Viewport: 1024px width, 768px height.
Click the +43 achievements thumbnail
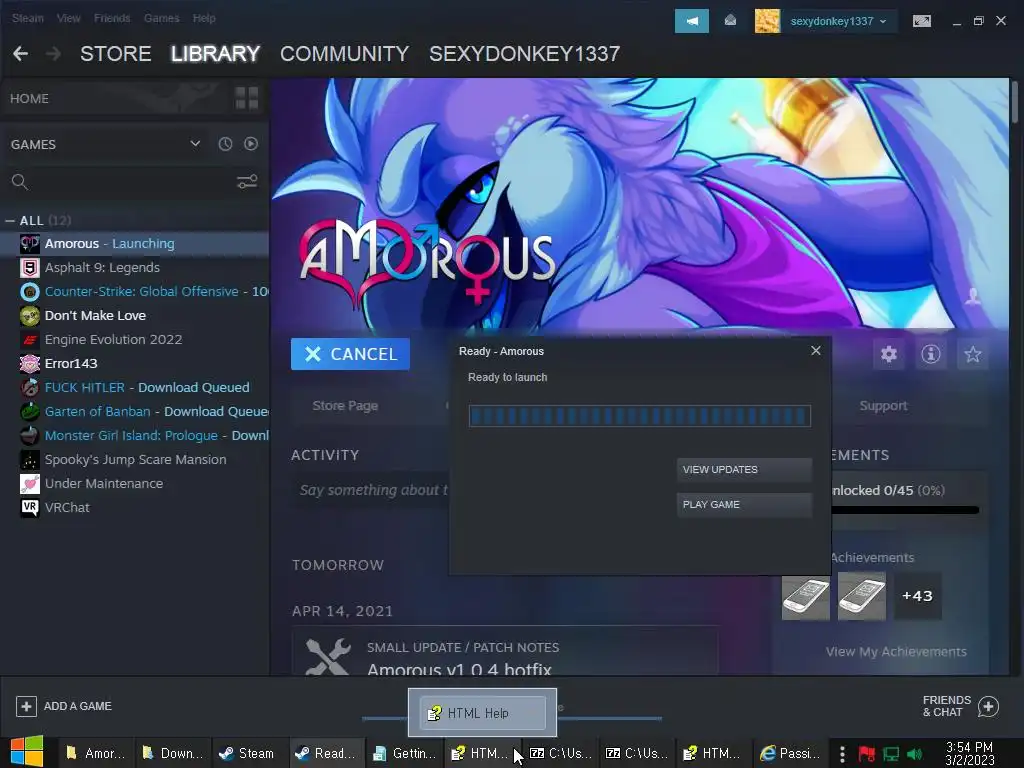tap(918, 596)
